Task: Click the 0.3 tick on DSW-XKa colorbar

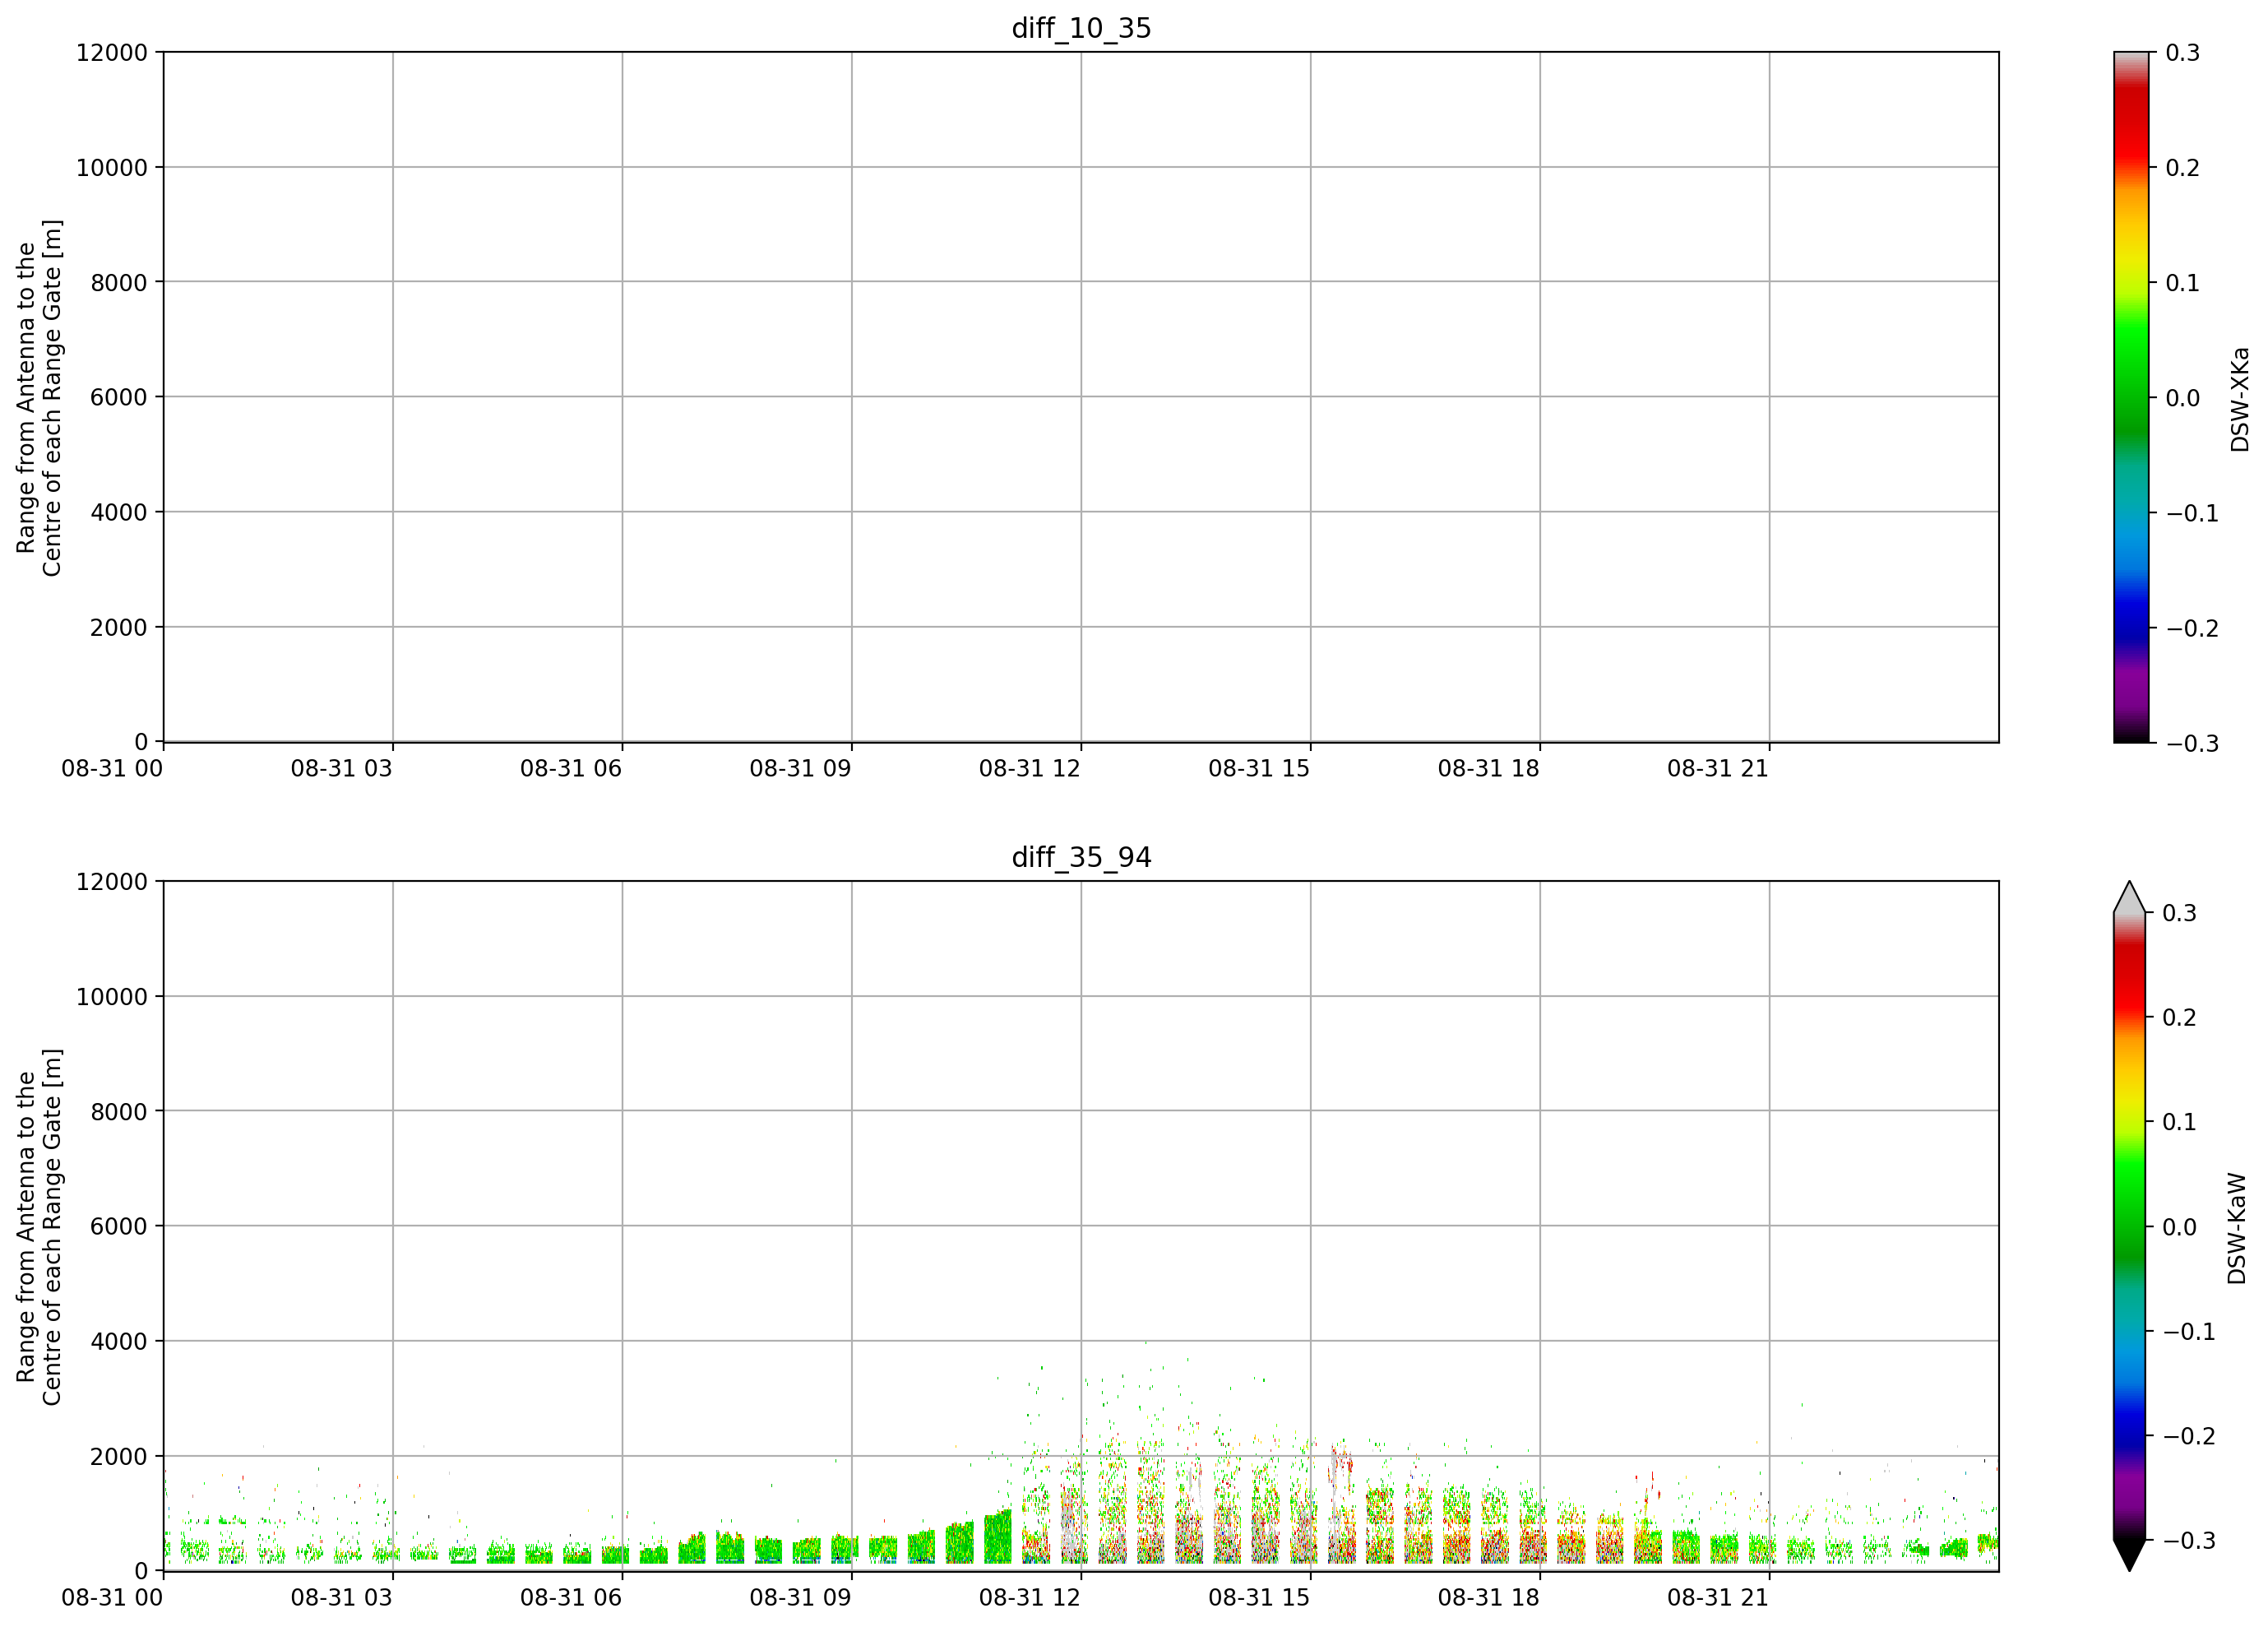Action: (2183, 53)
